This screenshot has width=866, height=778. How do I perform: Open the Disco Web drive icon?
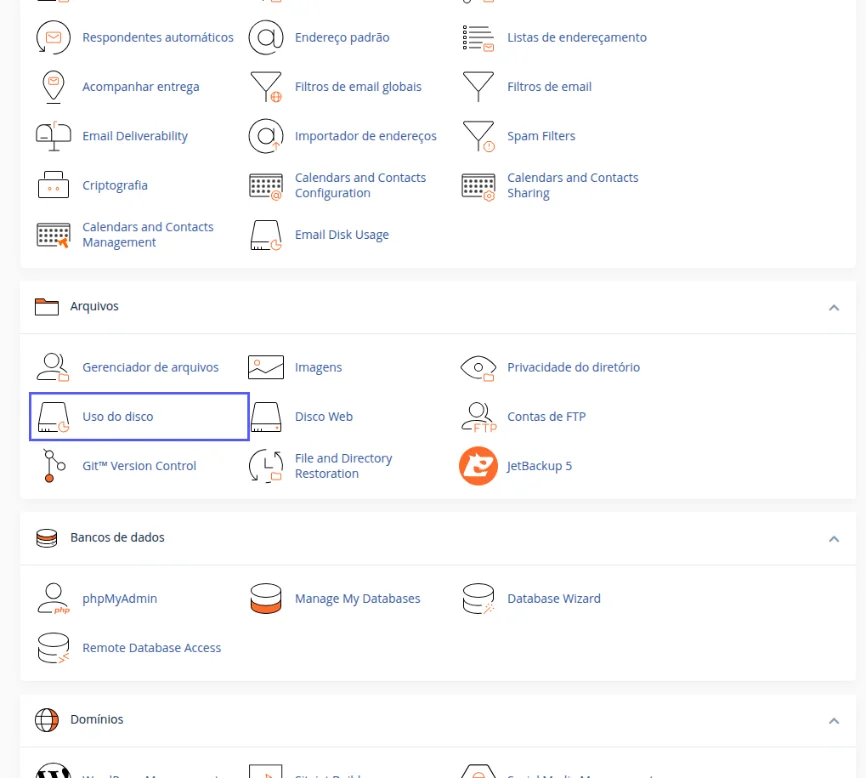(x=266, y=417)
